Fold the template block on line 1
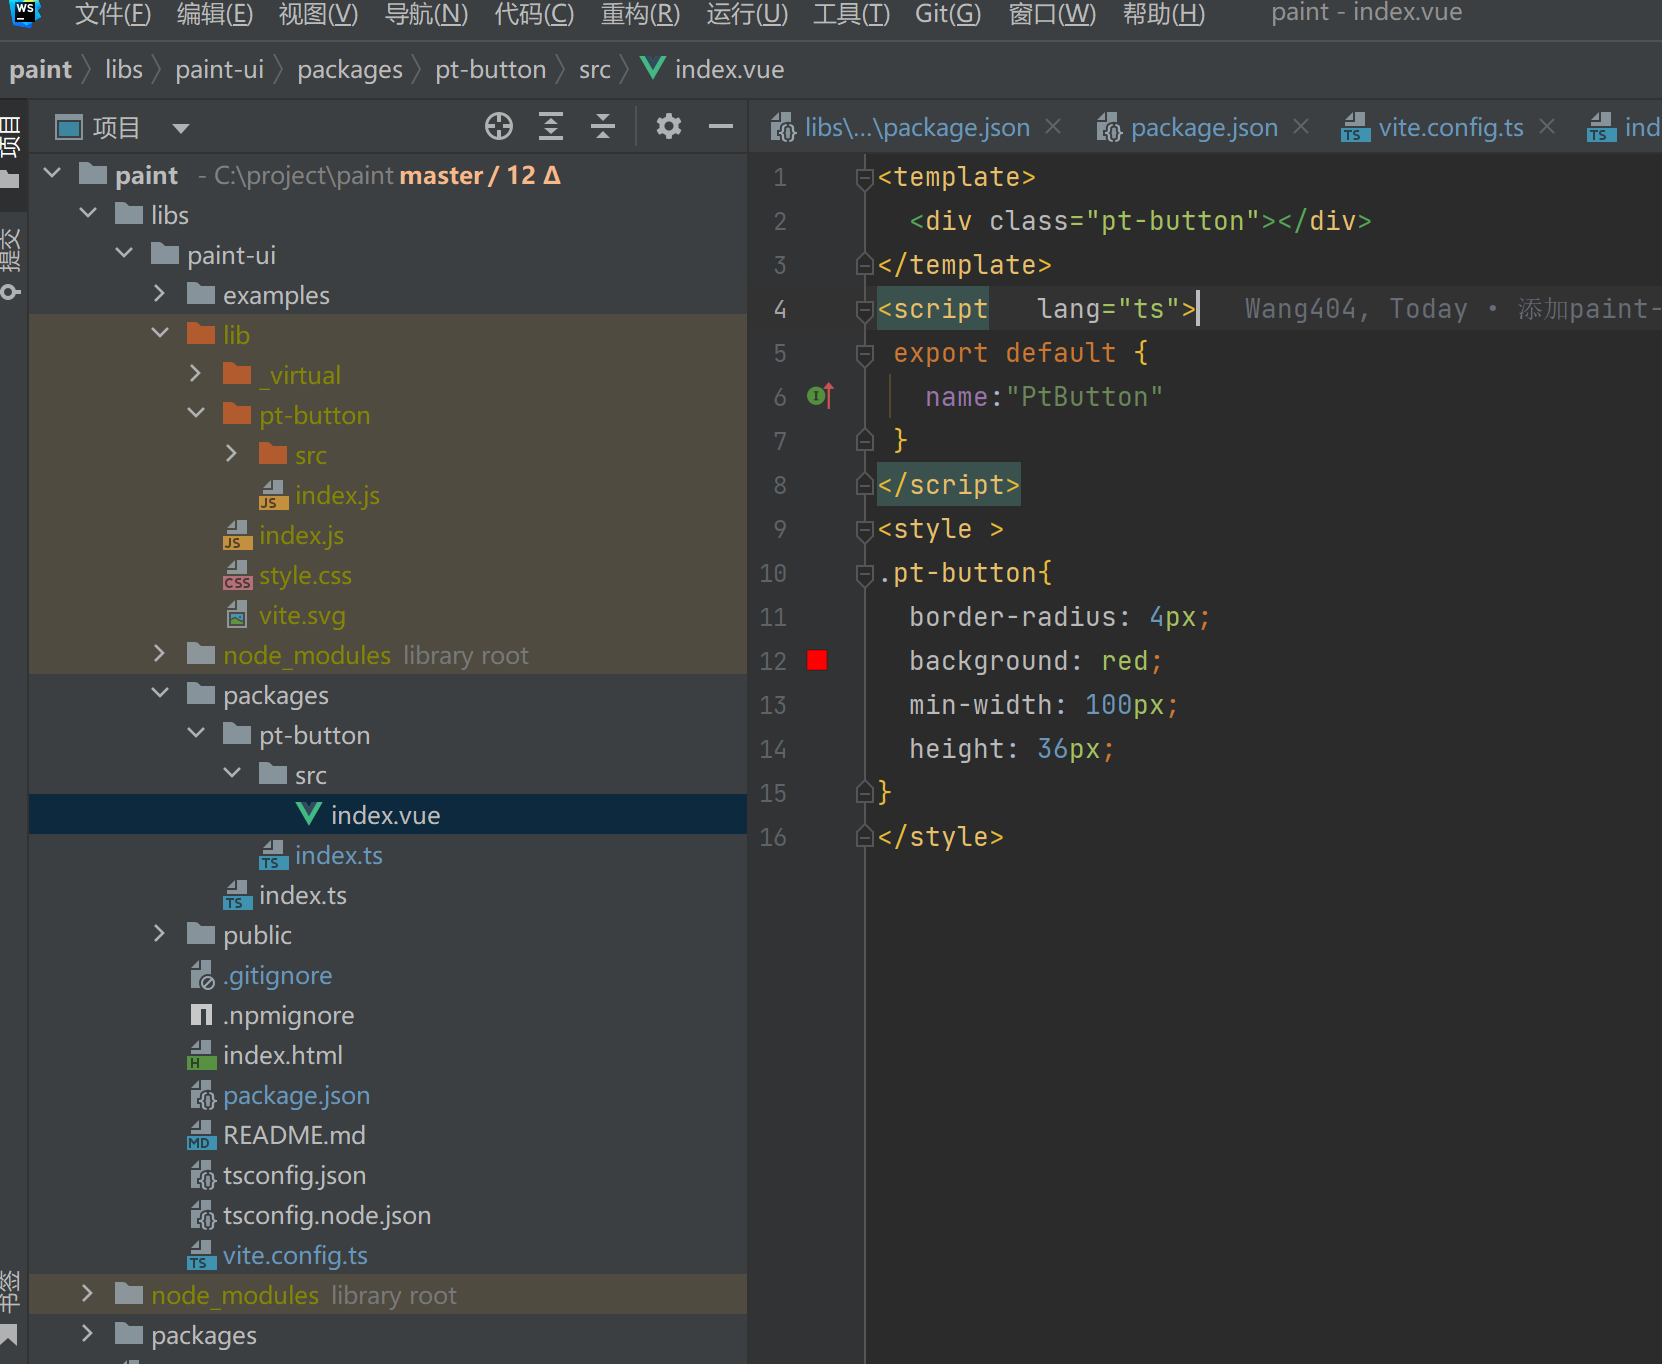The width and height of the screenshot is (1662, 1364). point(865,178)
